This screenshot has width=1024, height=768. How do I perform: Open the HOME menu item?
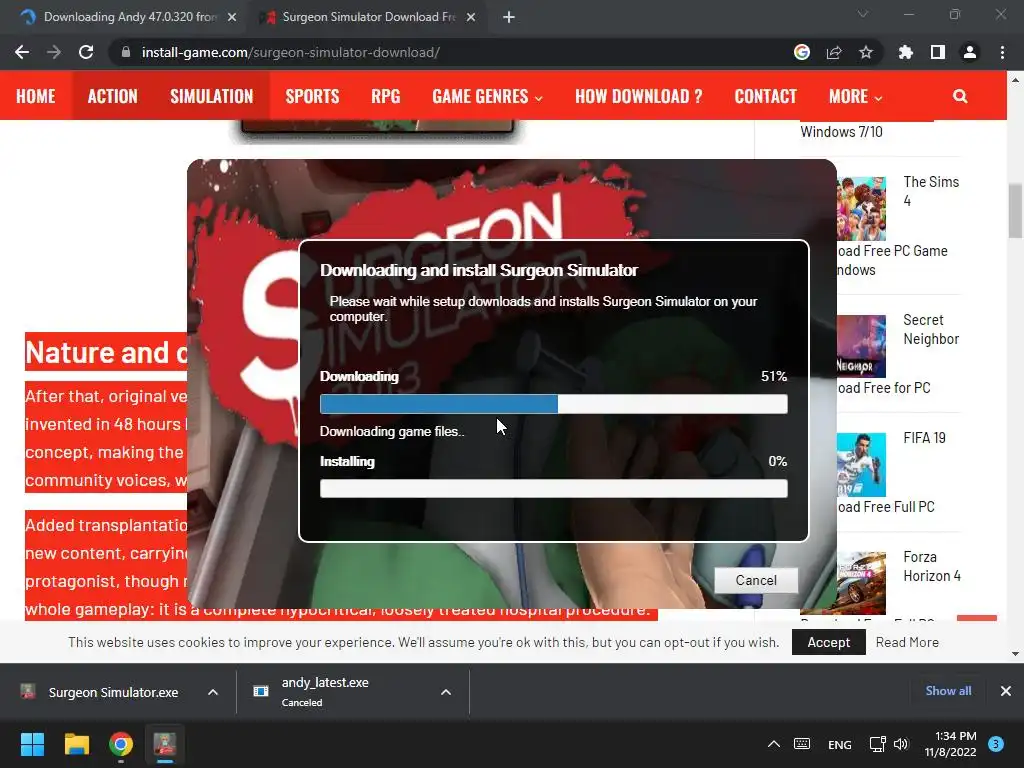[x=36, y=96]
